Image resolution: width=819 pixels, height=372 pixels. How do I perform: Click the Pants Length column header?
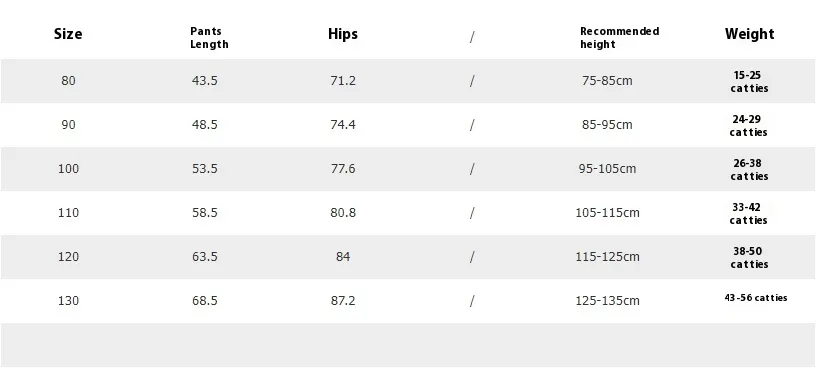point(209,38)
